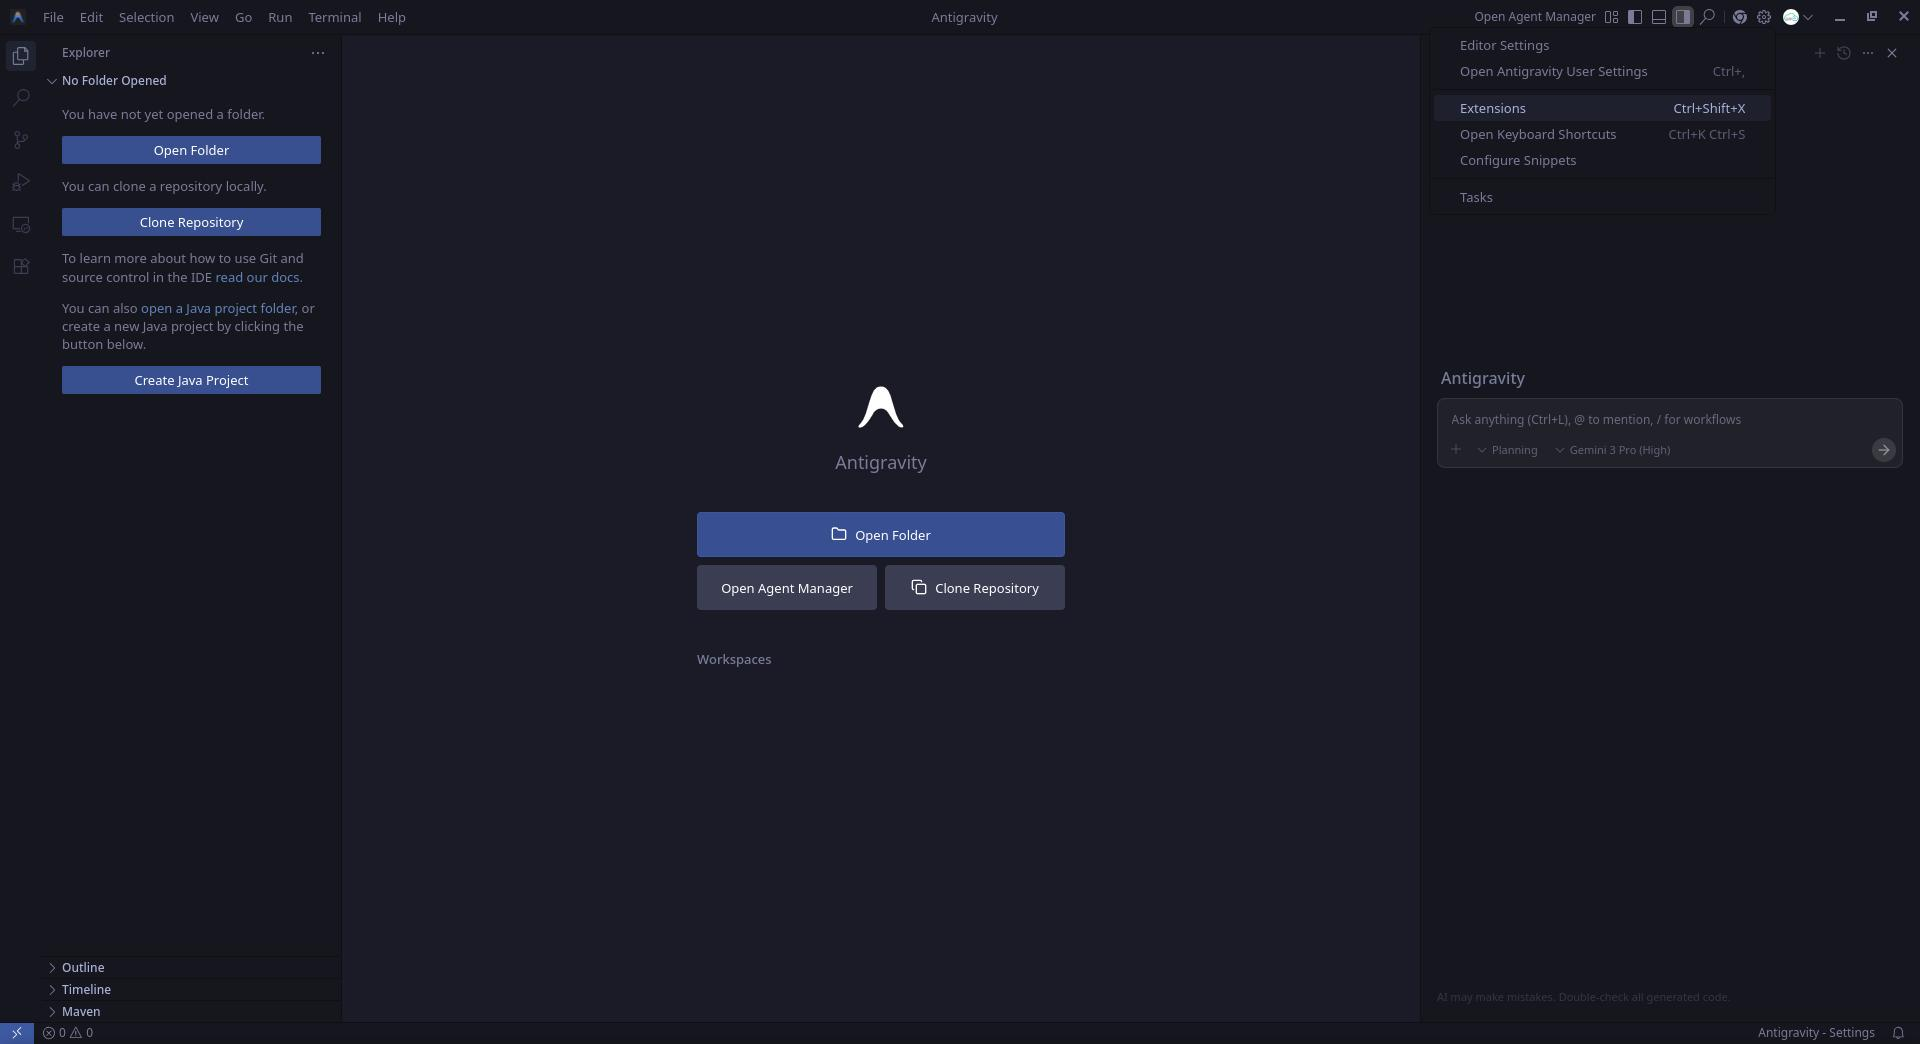Open notifications bell in status bar

click(1898, 1033)
